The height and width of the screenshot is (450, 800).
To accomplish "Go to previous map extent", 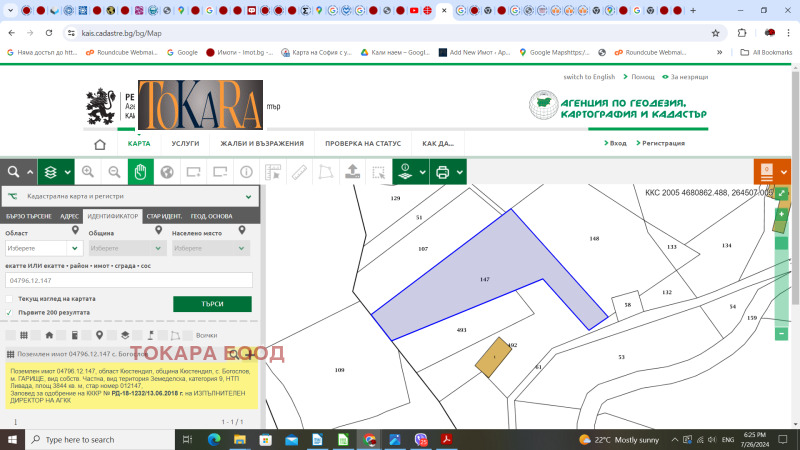I will click(193, 172).
